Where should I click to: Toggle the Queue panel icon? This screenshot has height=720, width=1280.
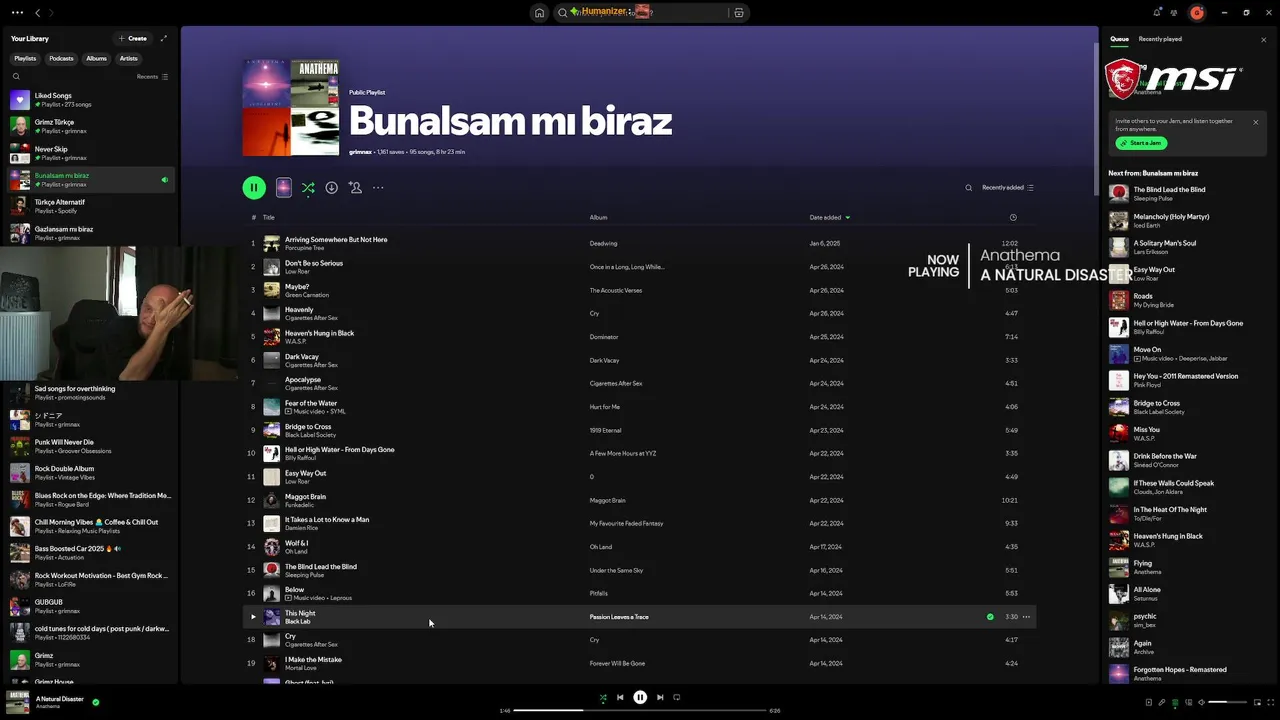coord(1175,702)
